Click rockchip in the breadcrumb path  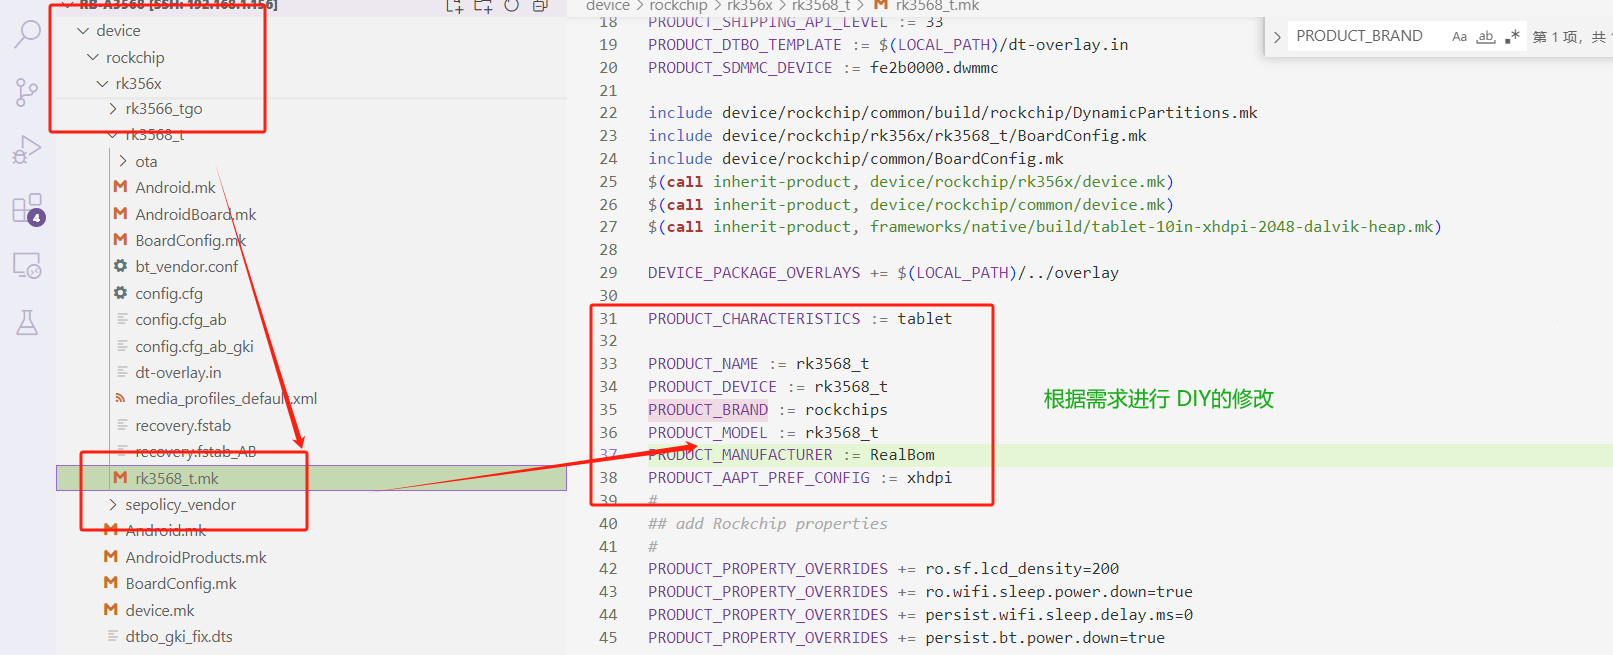tap(678, 6)
